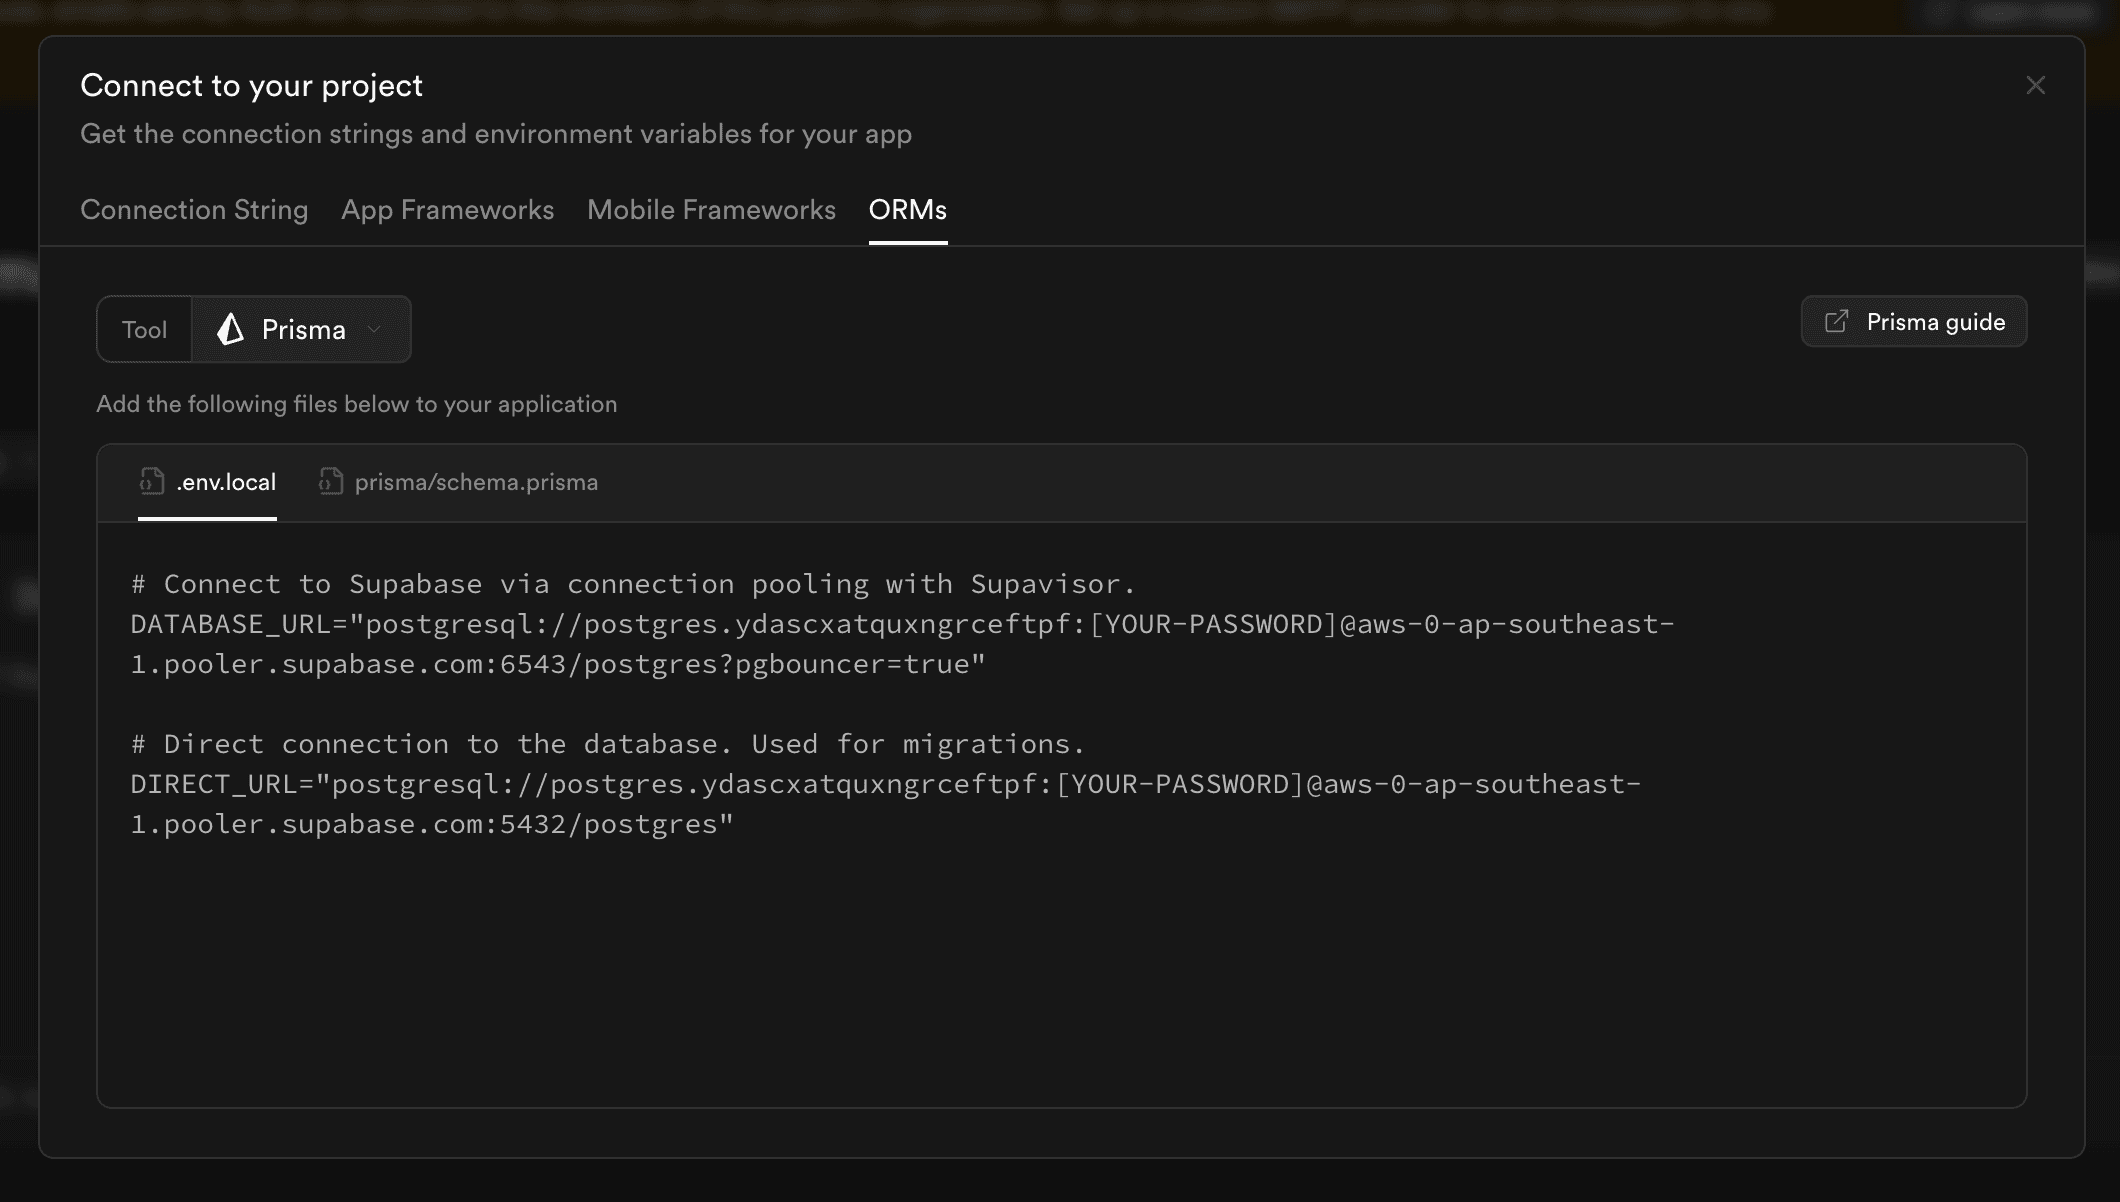2120x1202 pixels.
Task: Switch to Connection String tab
Action: pyautogui.click(x=194, y=210)
